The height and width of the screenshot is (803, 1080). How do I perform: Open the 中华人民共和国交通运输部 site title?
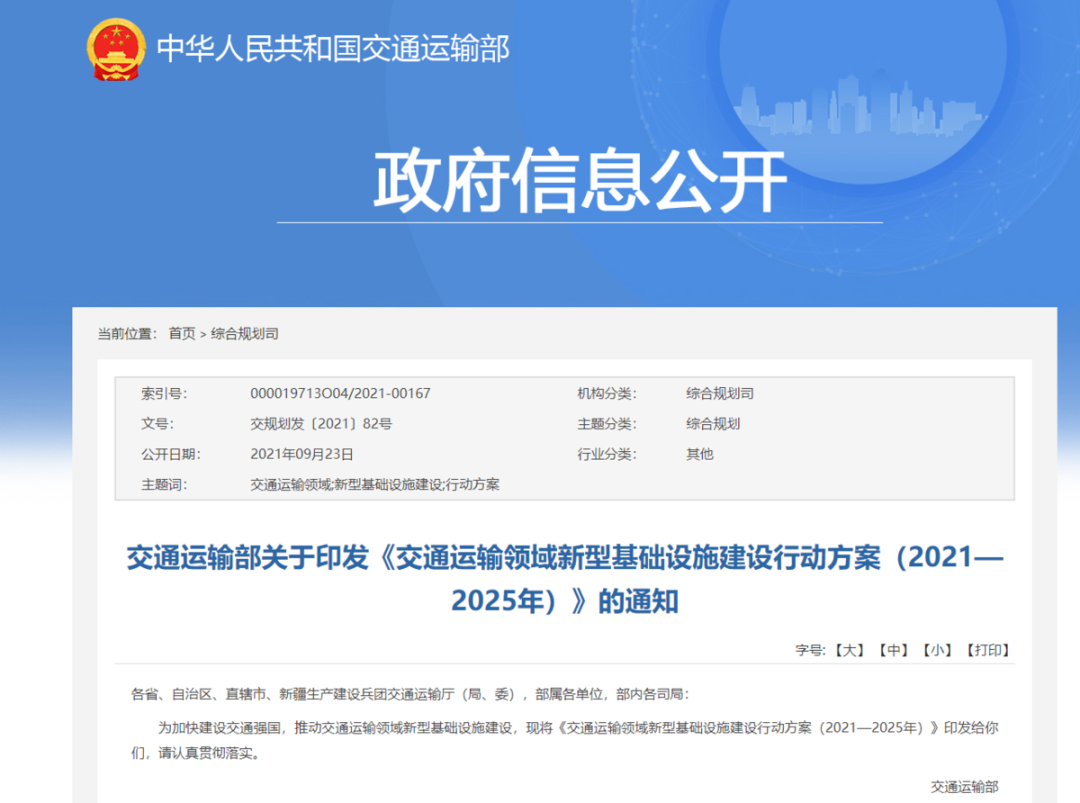(333, 49)
